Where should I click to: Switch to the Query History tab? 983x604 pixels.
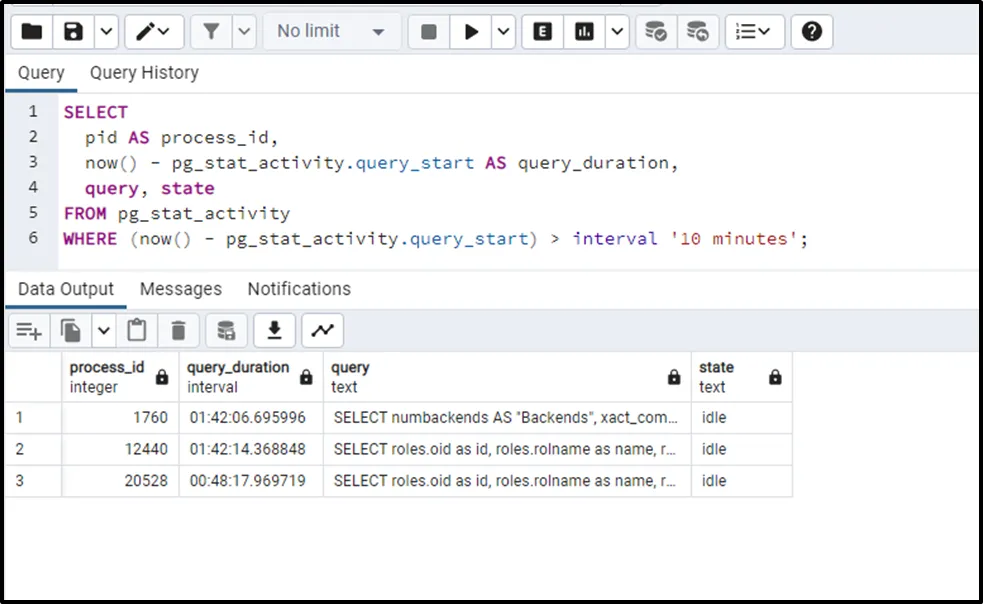(144, 73)
